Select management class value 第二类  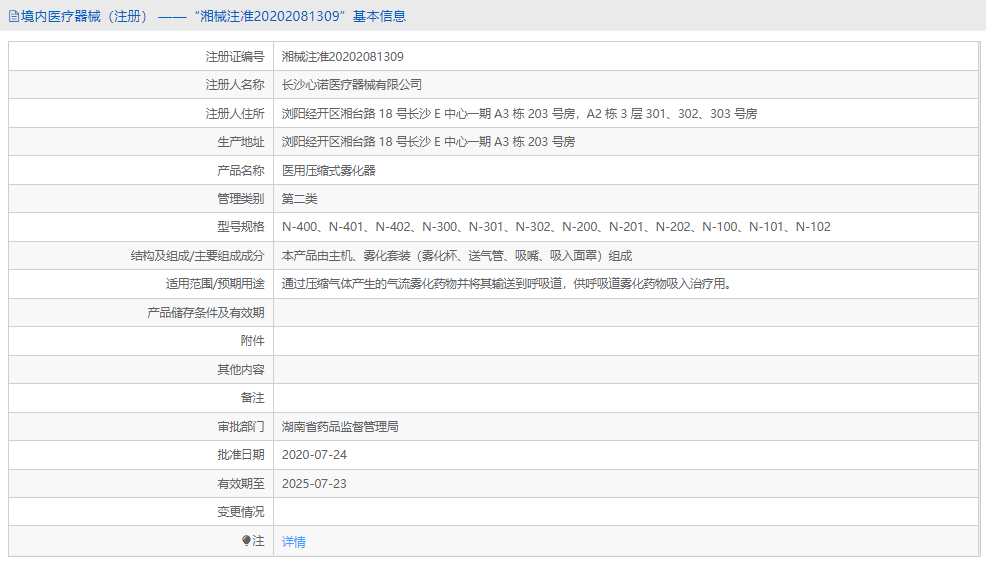coord(299,199)
